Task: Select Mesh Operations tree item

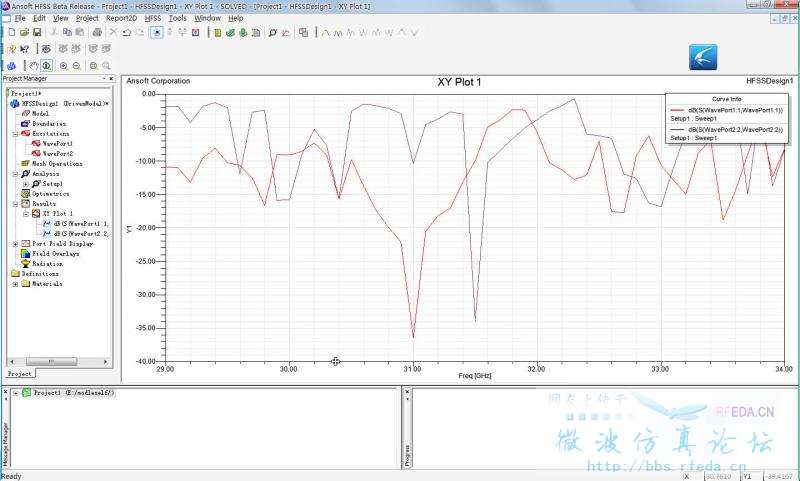Action: [57, 164]
